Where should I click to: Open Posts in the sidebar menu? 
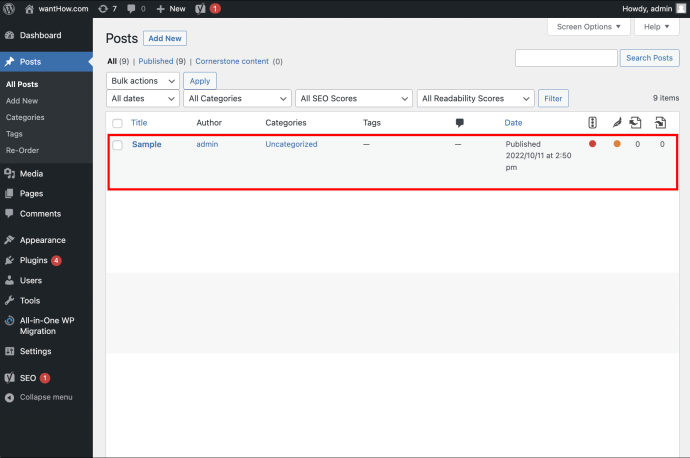pos(46,62)
